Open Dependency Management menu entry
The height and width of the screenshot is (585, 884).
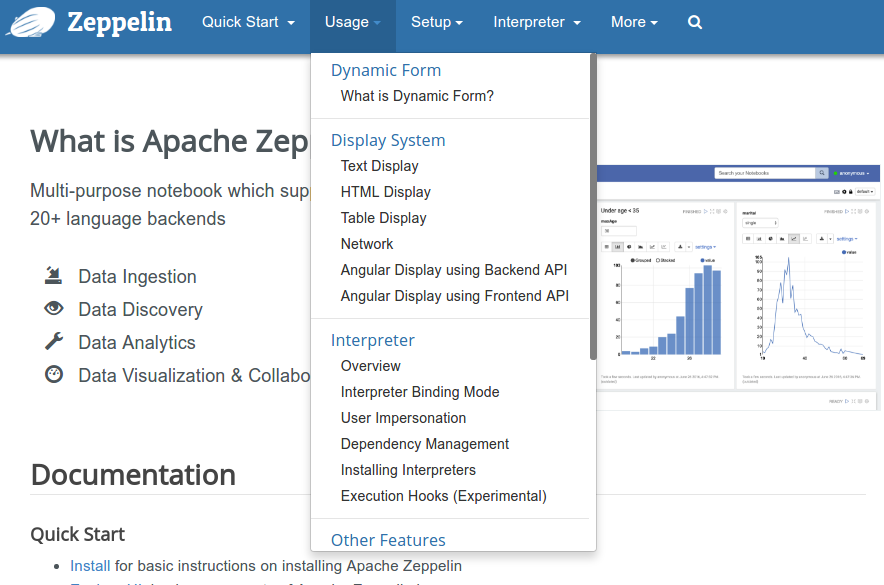(x=425, y=444)
